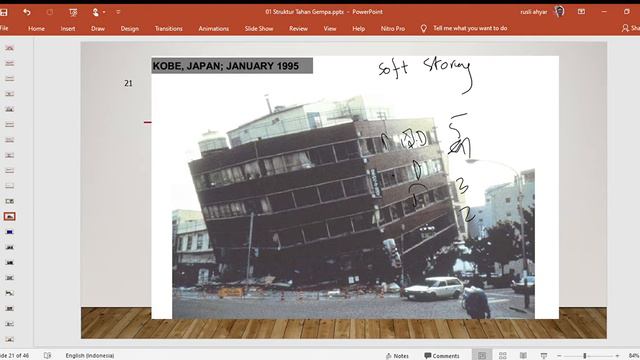Click the user profile picture
This screenshot has height=360, width=640.
click(560, 11)
